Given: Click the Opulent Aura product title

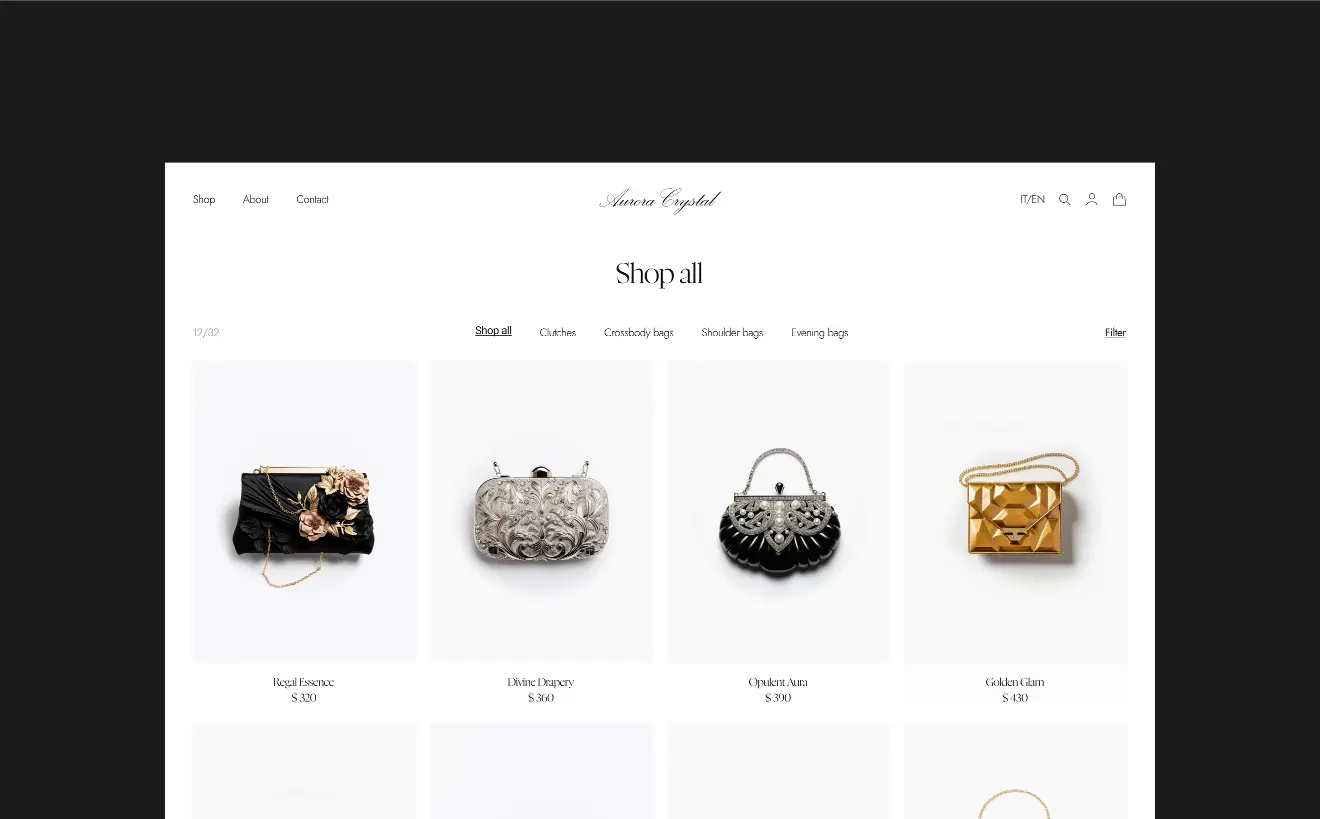Looking at the screenshot, I should (778, 682).
